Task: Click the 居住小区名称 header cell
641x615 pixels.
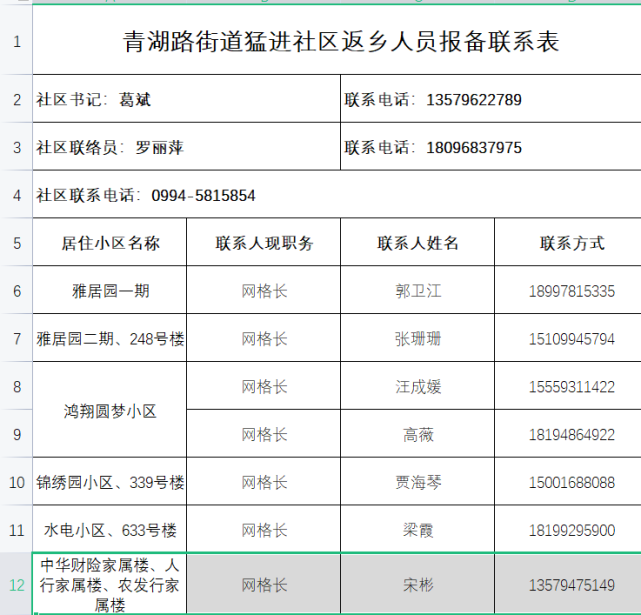Action: (110, 242)
